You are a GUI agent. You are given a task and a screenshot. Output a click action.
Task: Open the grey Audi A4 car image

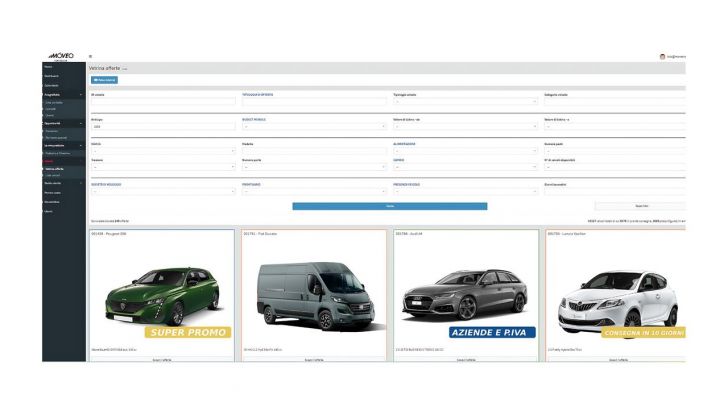(x=465, y=294)
